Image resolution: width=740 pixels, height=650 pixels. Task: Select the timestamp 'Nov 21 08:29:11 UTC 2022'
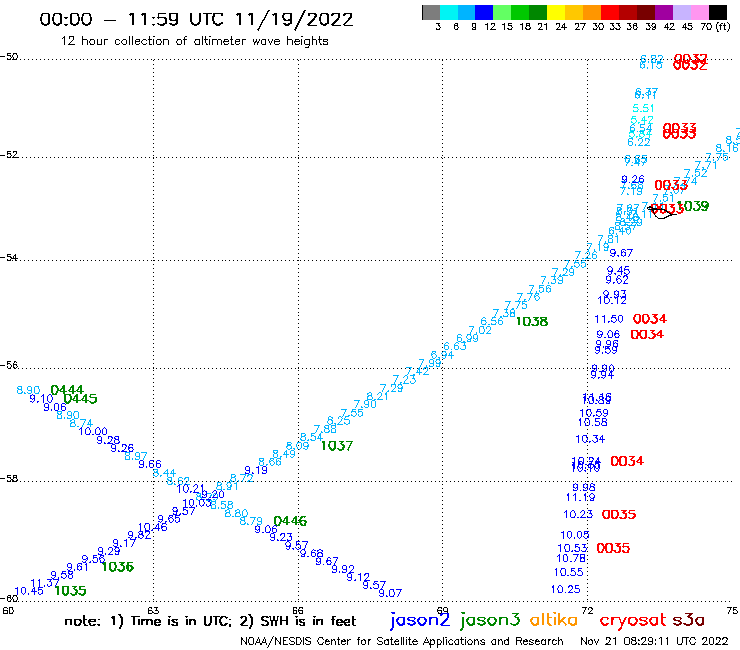click(654, 641)
